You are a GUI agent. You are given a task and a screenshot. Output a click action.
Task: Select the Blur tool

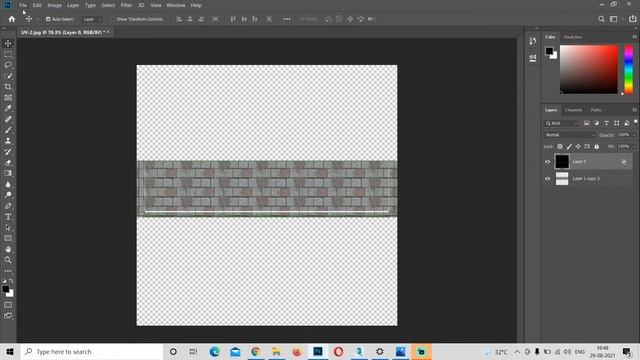[x=8, y=184]
